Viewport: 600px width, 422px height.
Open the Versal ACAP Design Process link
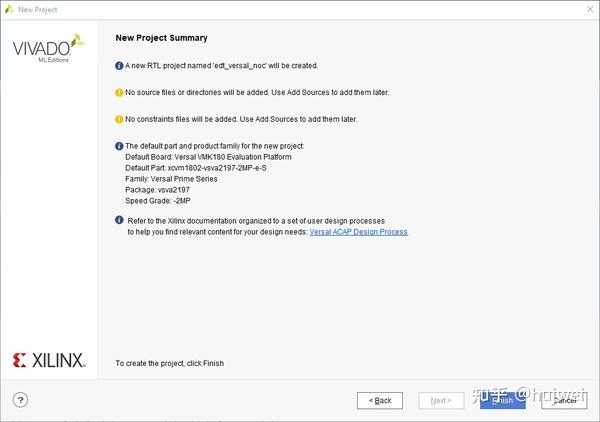pos(358,232)
